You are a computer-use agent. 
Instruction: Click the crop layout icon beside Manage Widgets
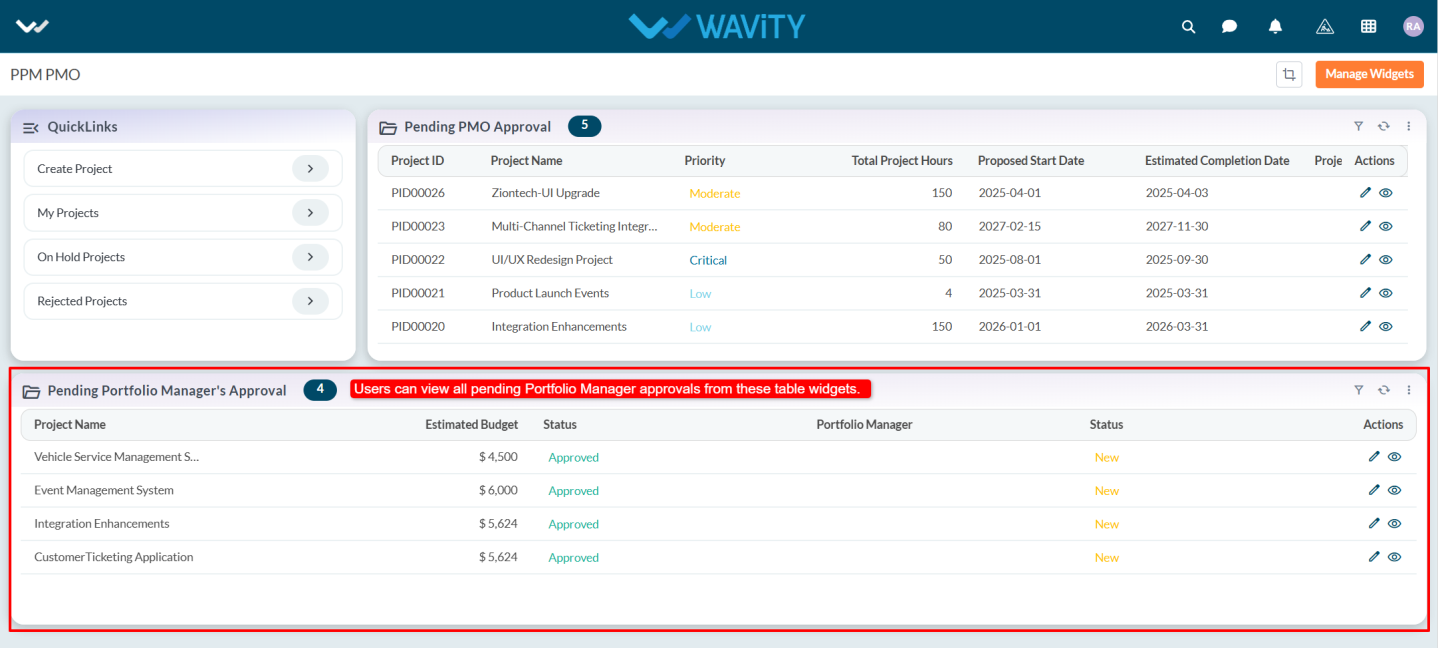click(x=1289, y=74)
